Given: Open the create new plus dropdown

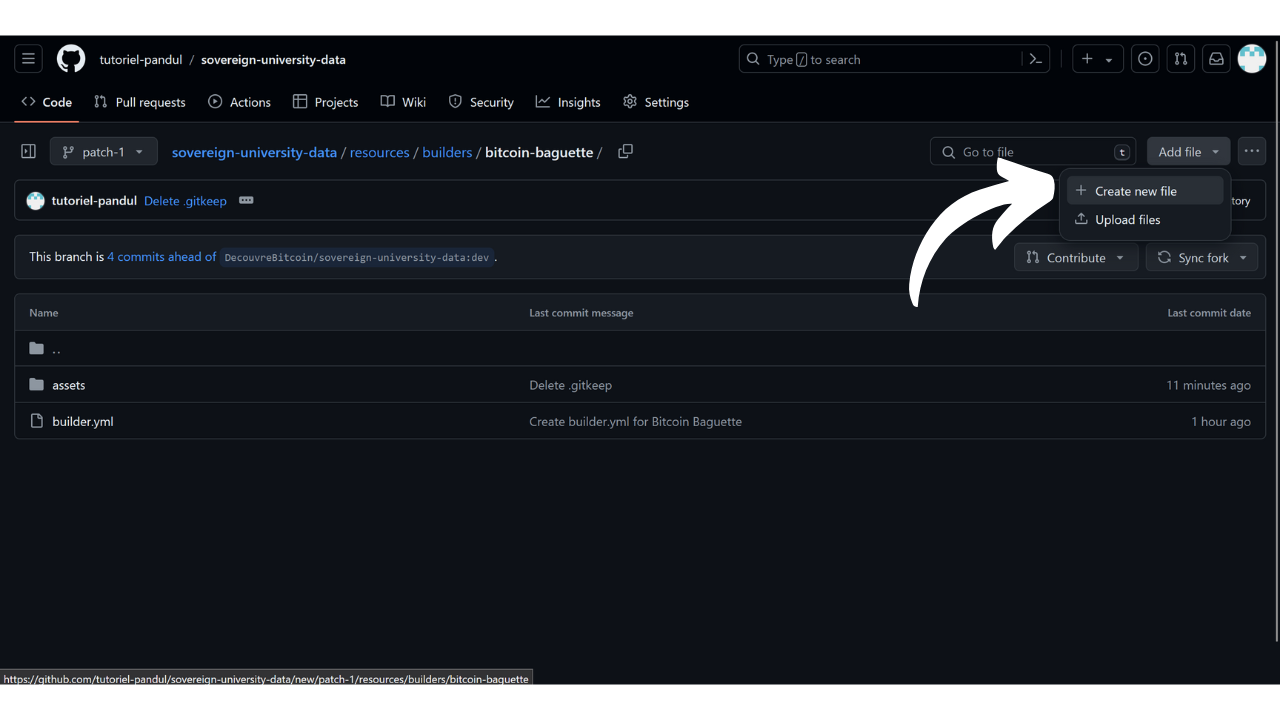Looking at the screenshot, I should click(1097, 59).
